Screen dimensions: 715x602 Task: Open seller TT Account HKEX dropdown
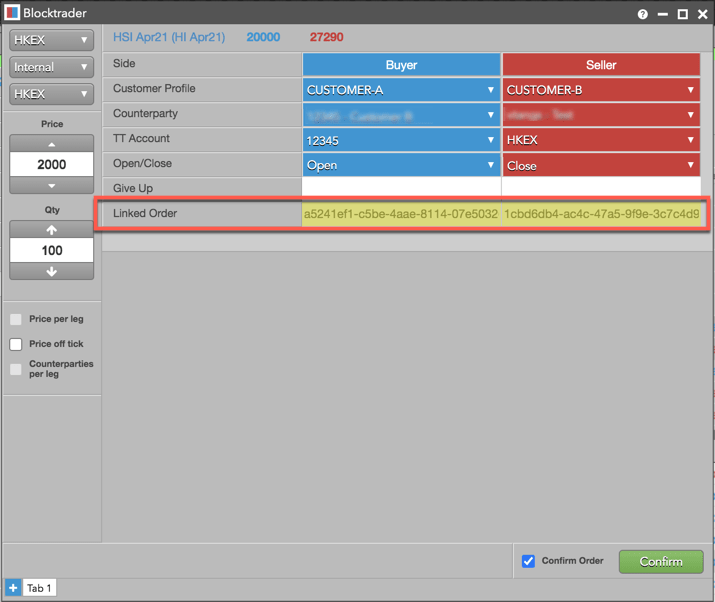click(x=601, y=140)
